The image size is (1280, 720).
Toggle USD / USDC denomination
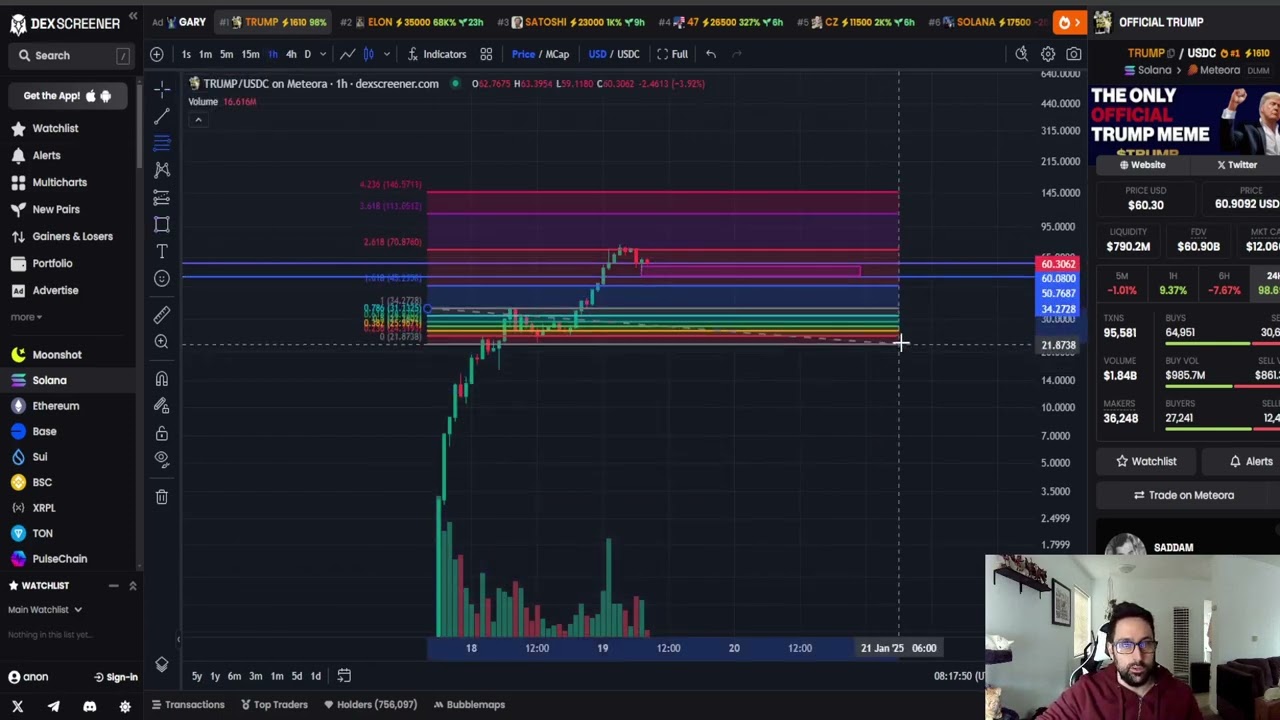614,54
